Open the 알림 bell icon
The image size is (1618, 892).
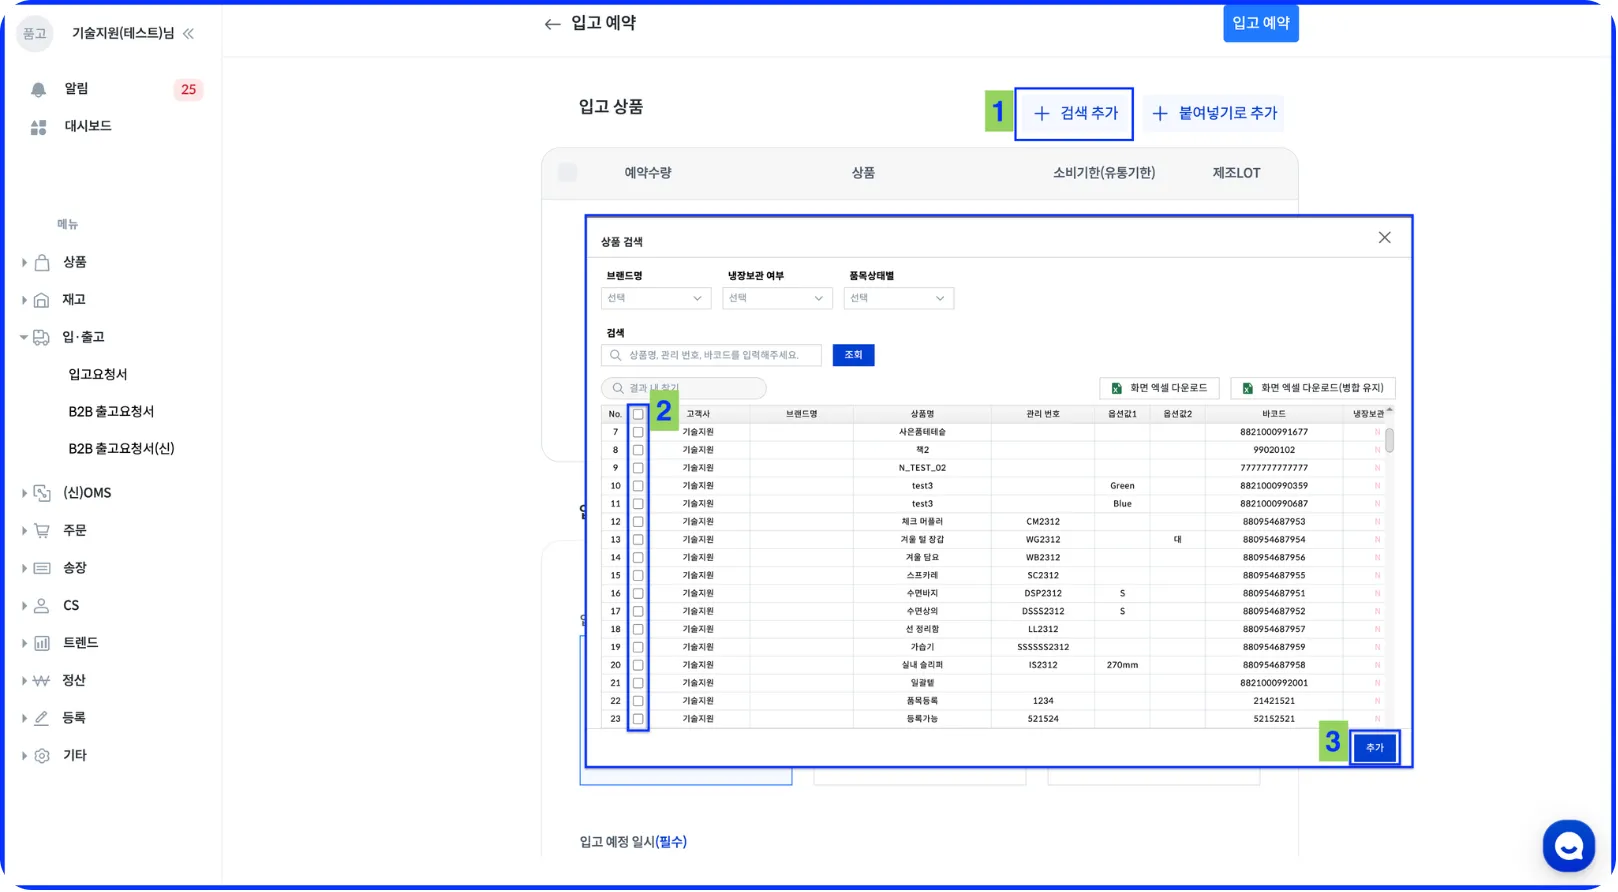click(38, 90)
